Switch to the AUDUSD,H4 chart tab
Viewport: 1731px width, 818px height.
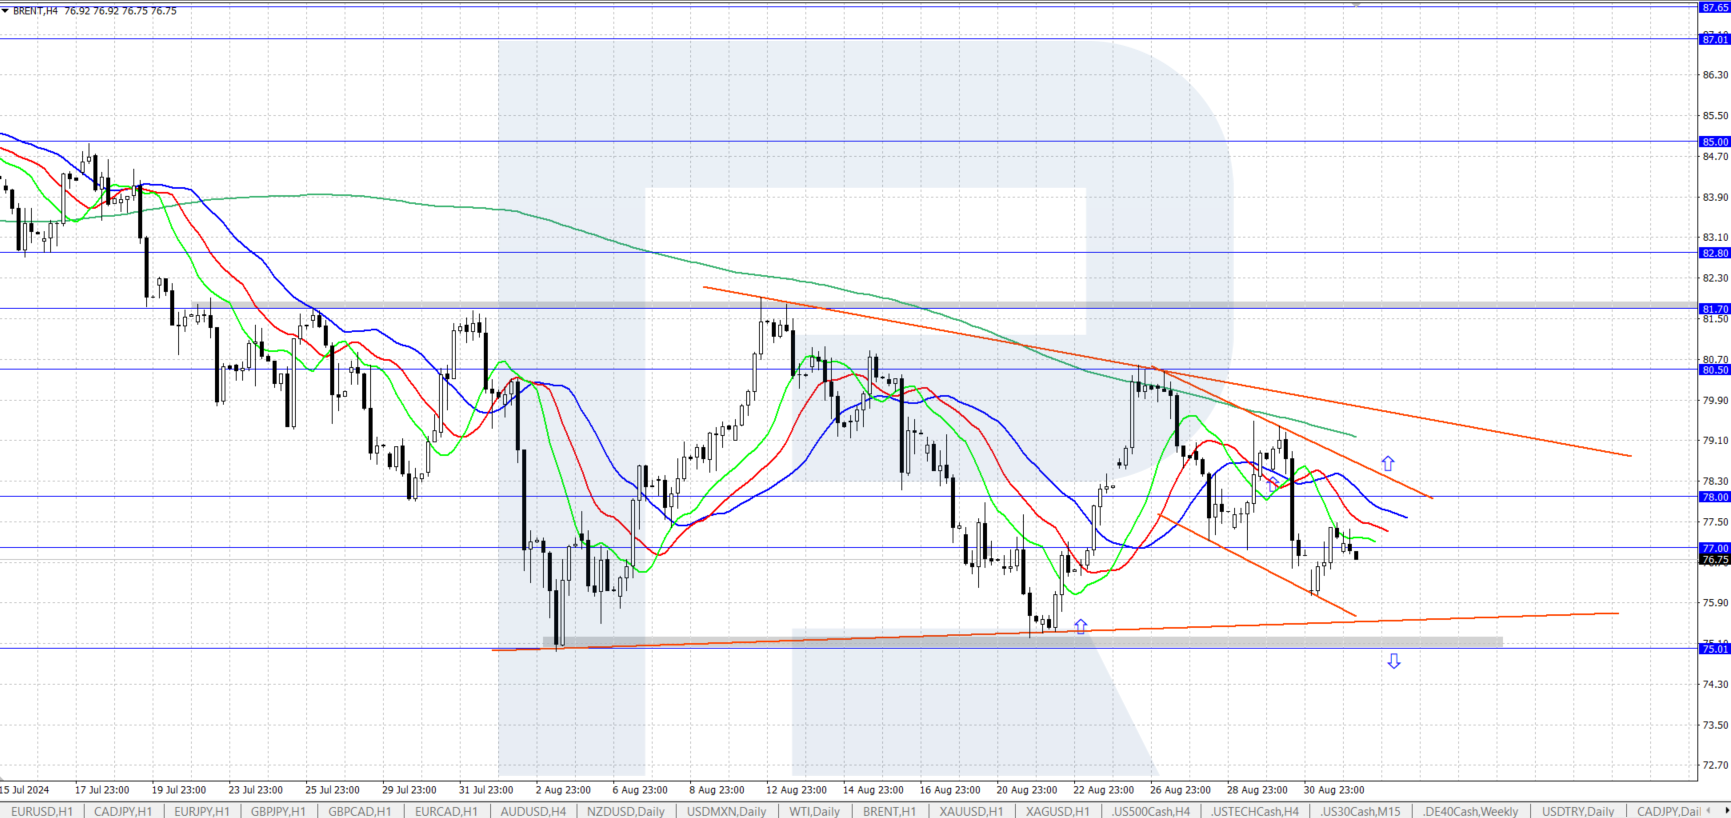pos(533,811)
